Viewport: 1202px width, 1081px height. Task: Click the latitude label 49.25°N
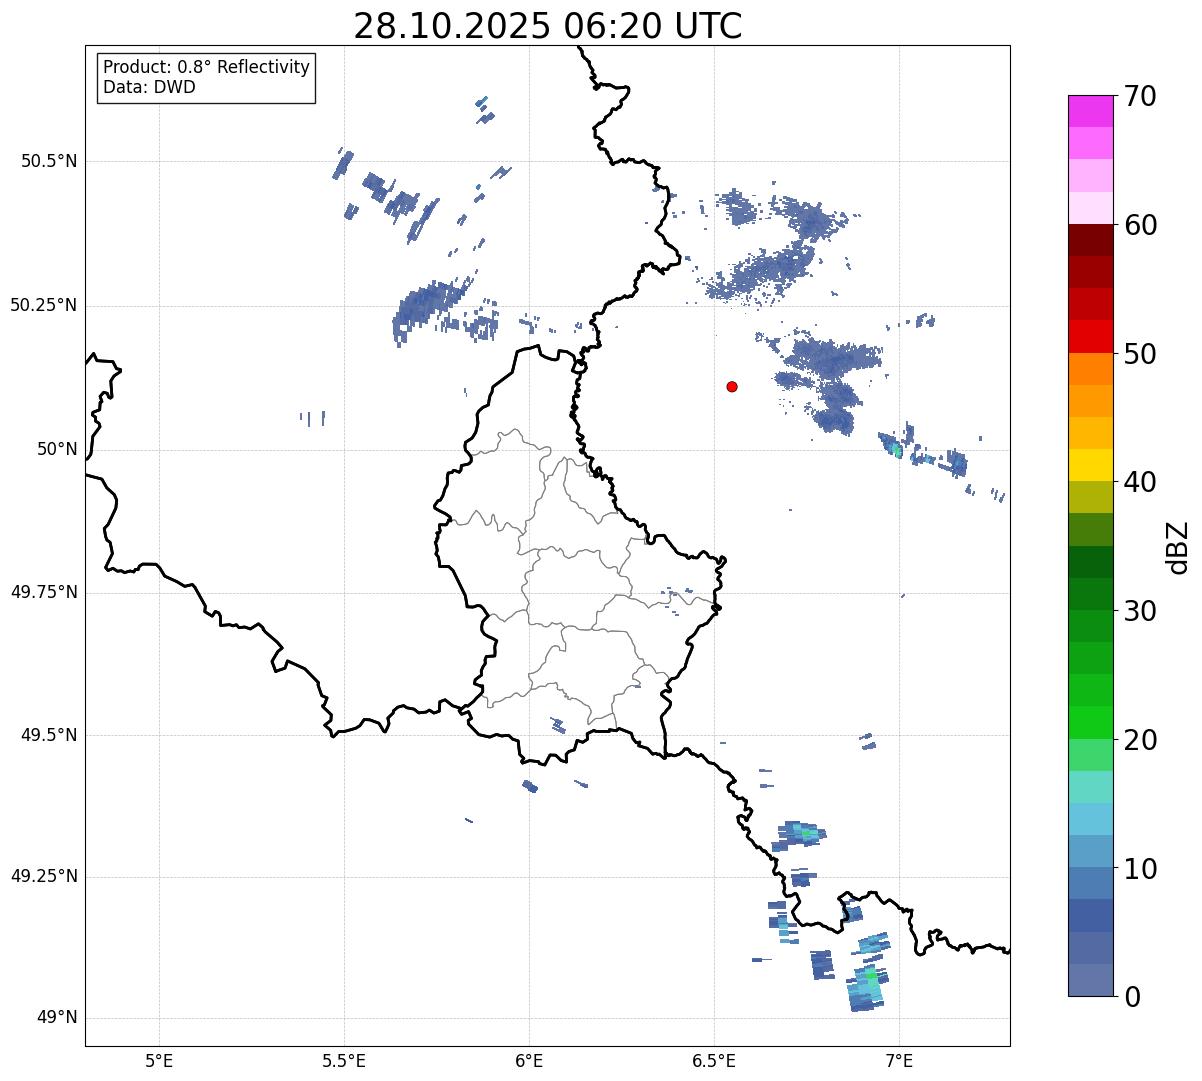44,876
